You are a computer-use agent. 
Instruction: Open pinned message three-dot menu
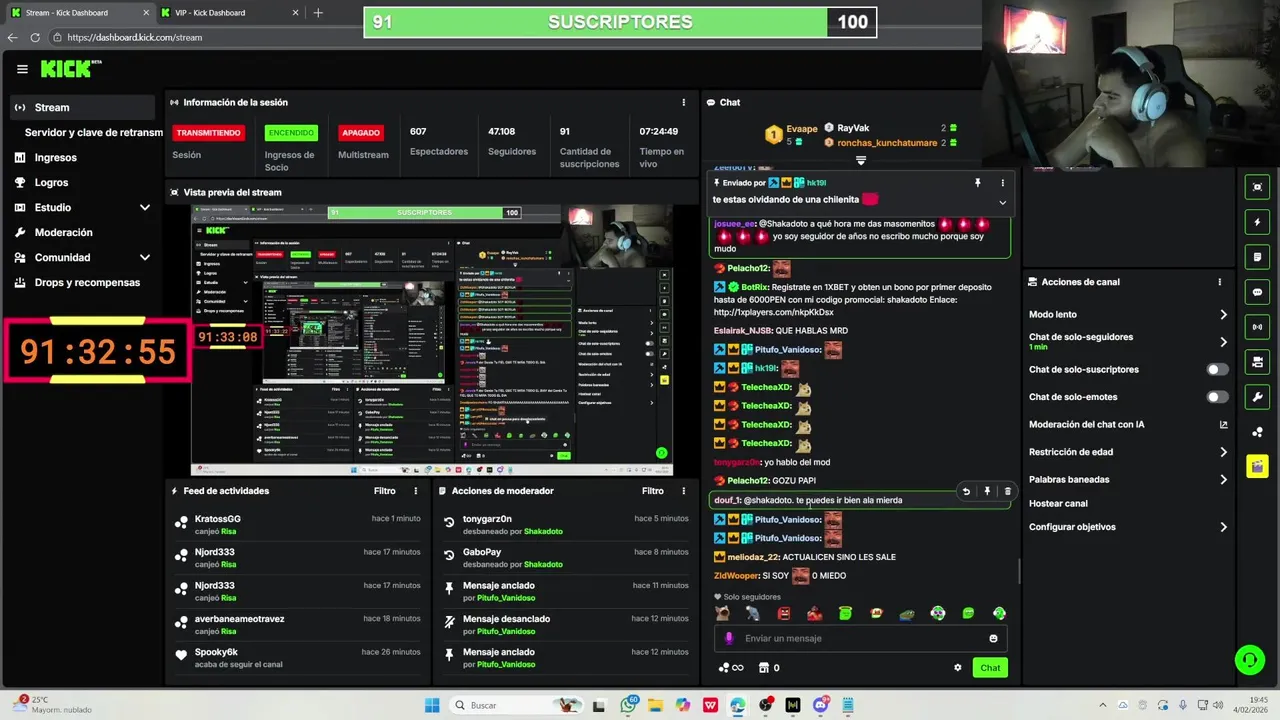click(x=1002, y=183)
